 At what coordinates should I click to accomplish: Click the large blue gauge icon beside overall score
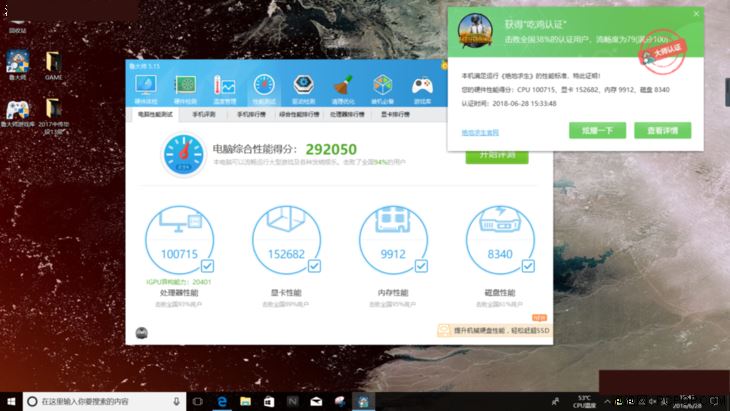[x=184, y=155]
